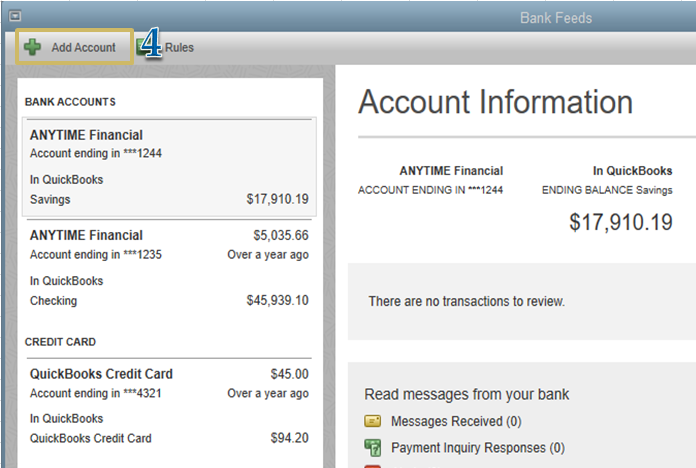Open the Payment Inquiry Responses (0) link
Viewport: 696px width, 468px height.
point(477,448)
